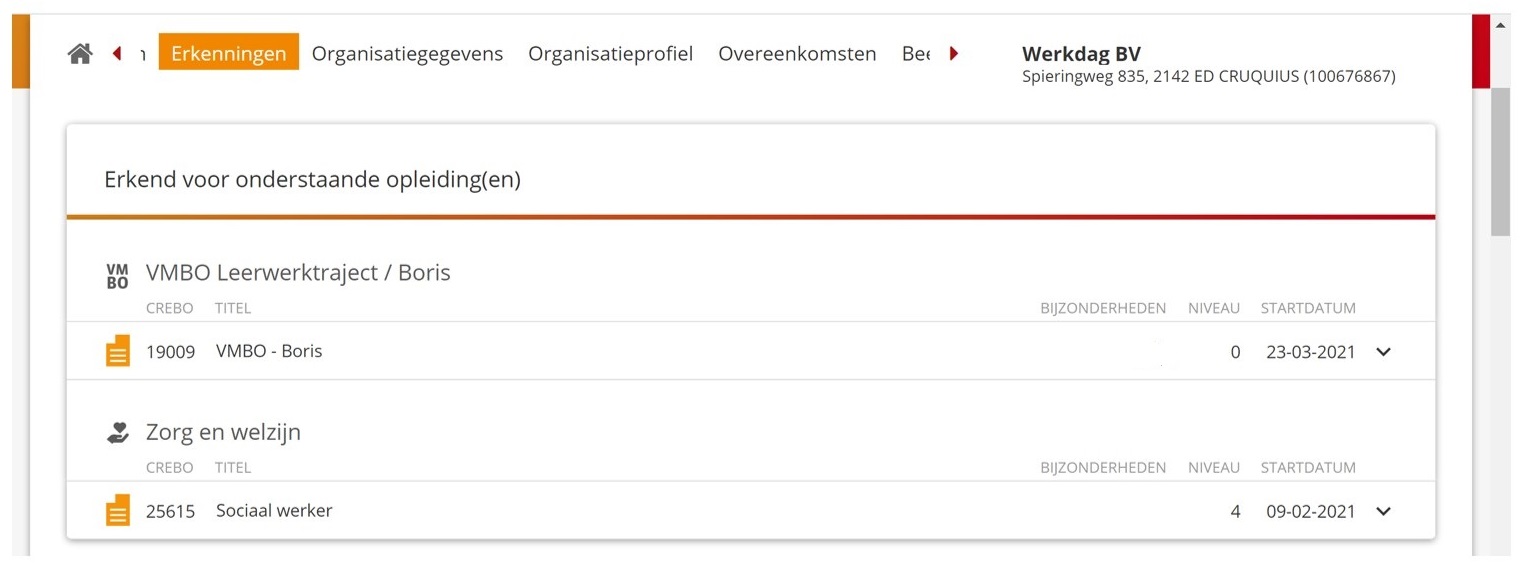Click the Zorg en welzijn heart-hand icon
This screenshot has height=581, width=1530.
pos(118,432)
